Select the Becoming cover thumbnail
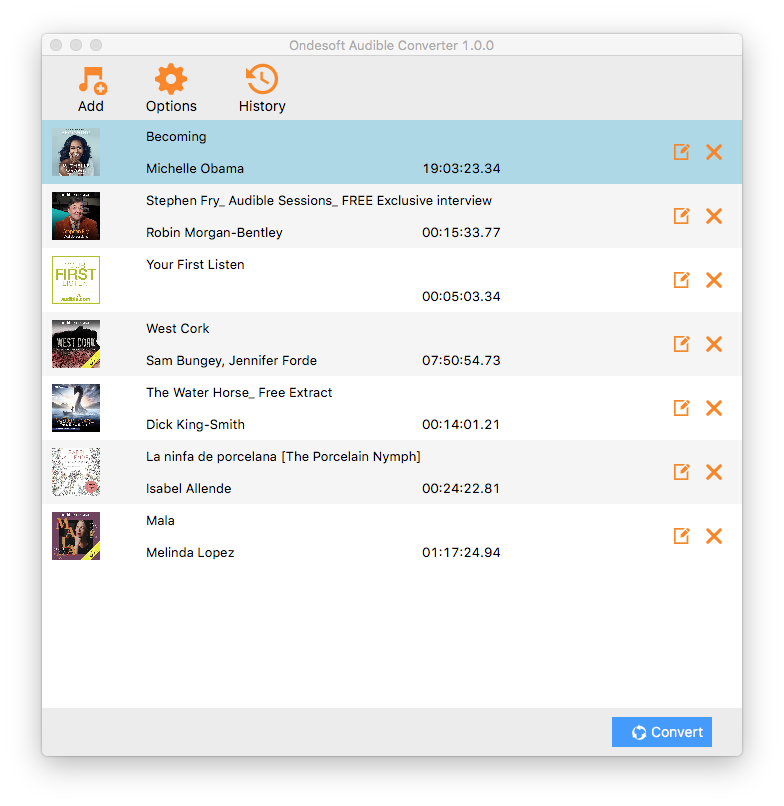The height and width of the screenshot is (806, 784). tap(76, 152)
